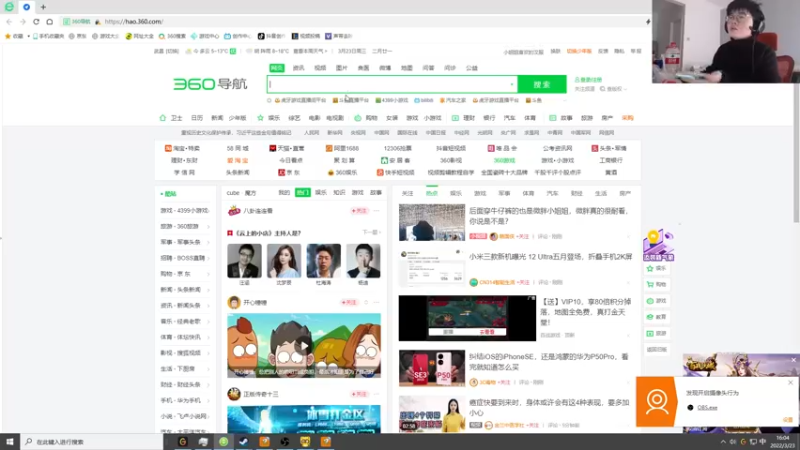Click the browser address bar URL
This screenshot has width=800, height=450.
(134, 21)
